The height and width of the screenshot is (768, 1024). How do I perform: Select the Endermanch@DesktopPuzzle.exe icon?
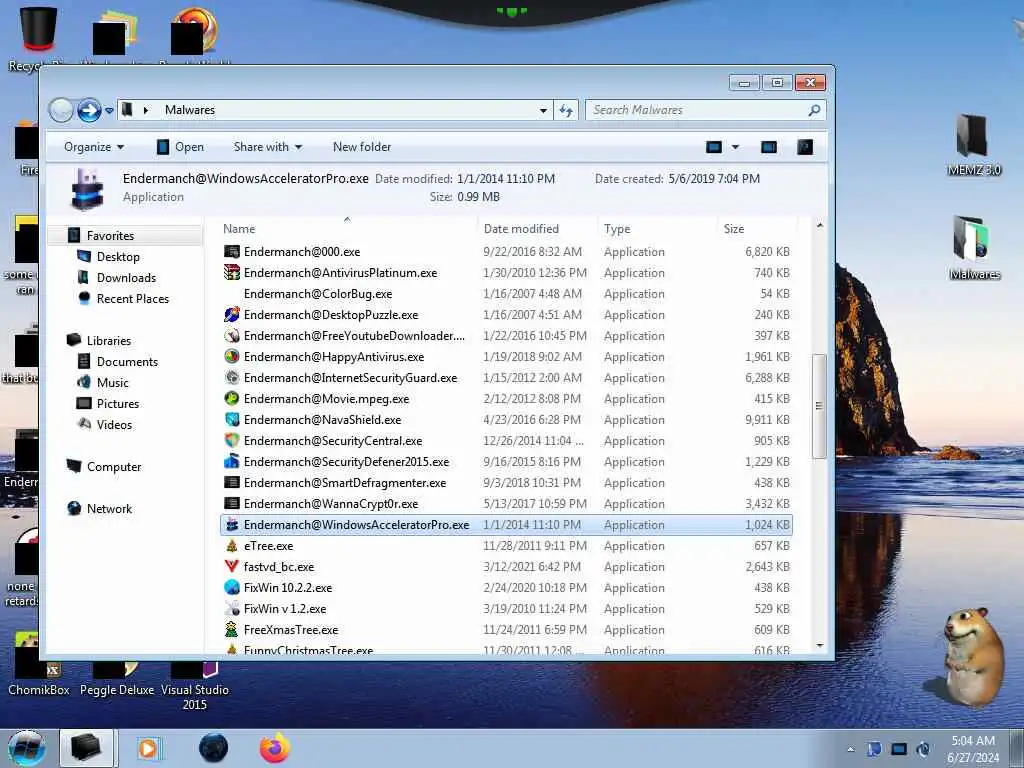[232, 315]
